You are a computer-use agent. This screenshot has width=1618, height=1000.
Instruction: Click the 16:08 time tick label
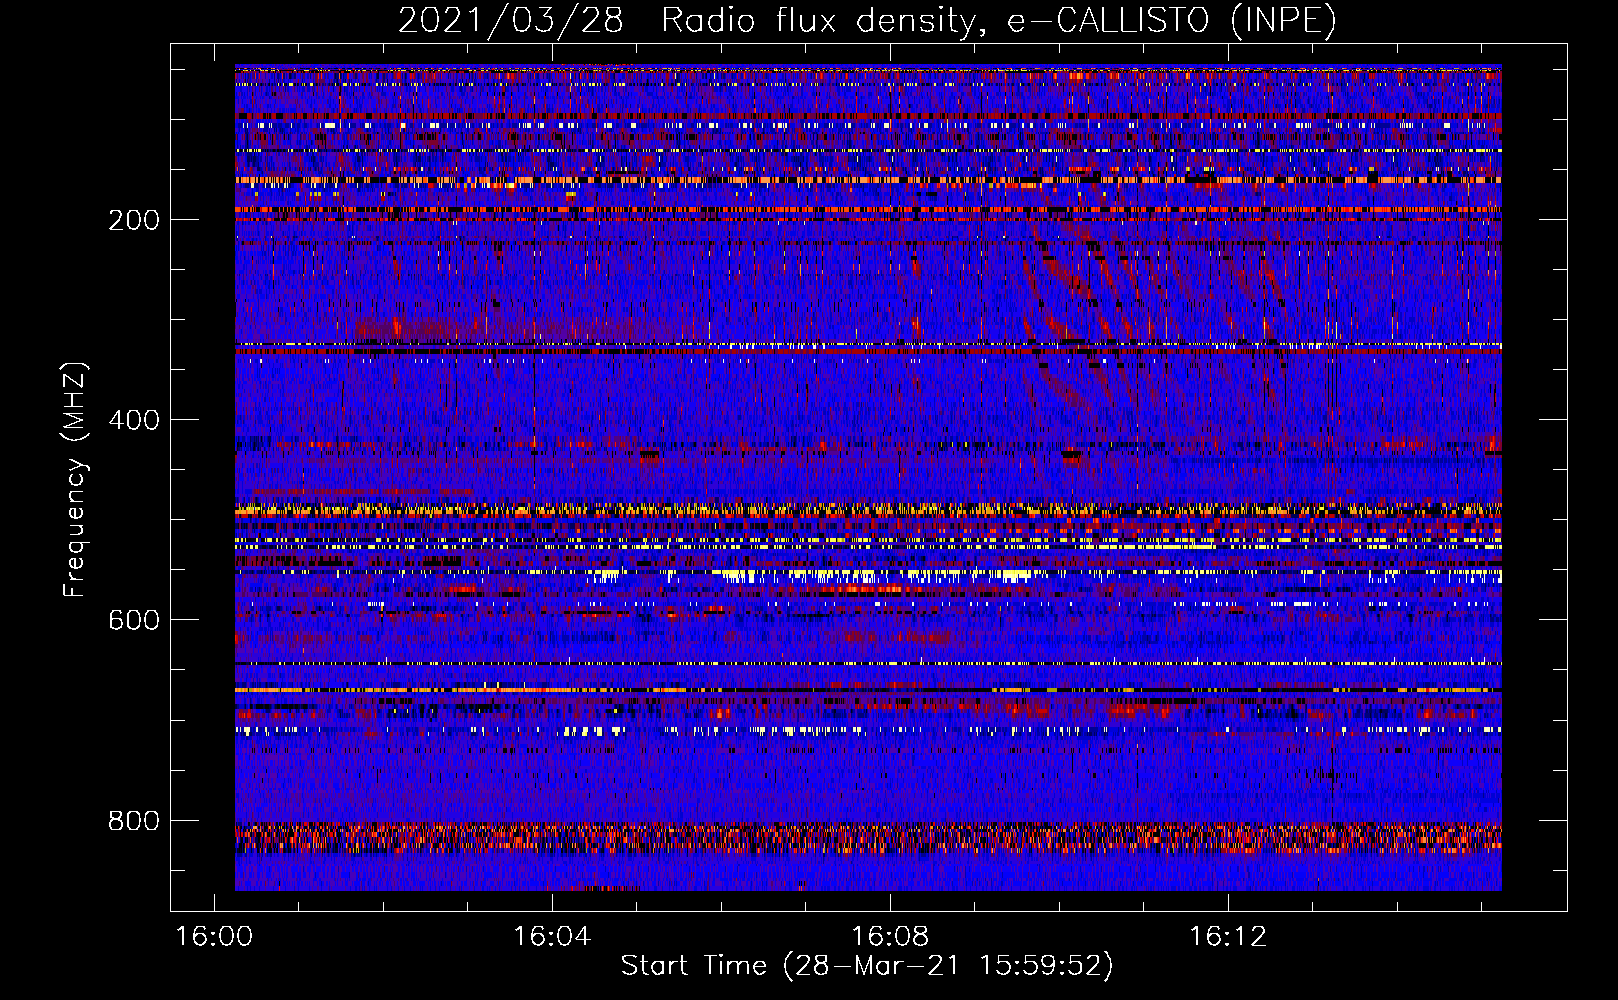tap(890, 937)
